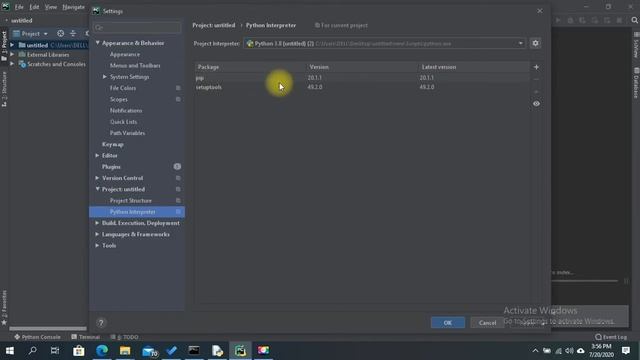Image resolution: width=640 pixels, height=360 pixels.
Task: Click the plus icon to install package
Action: (536, 67)
